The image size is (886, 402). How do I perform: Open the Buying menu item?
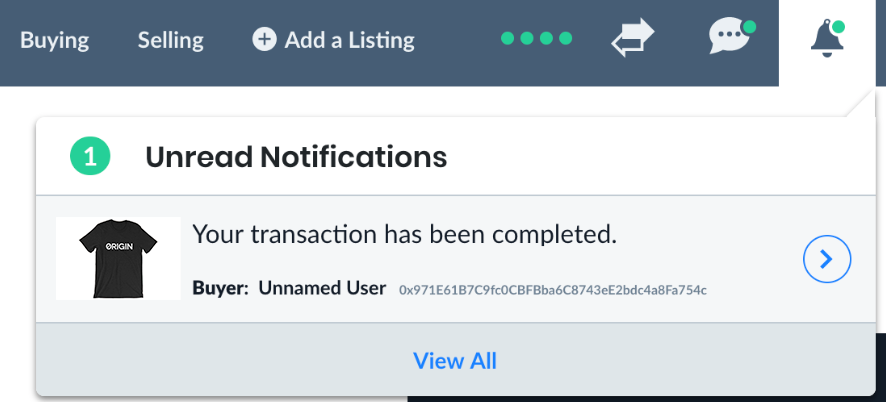[54, 40]
